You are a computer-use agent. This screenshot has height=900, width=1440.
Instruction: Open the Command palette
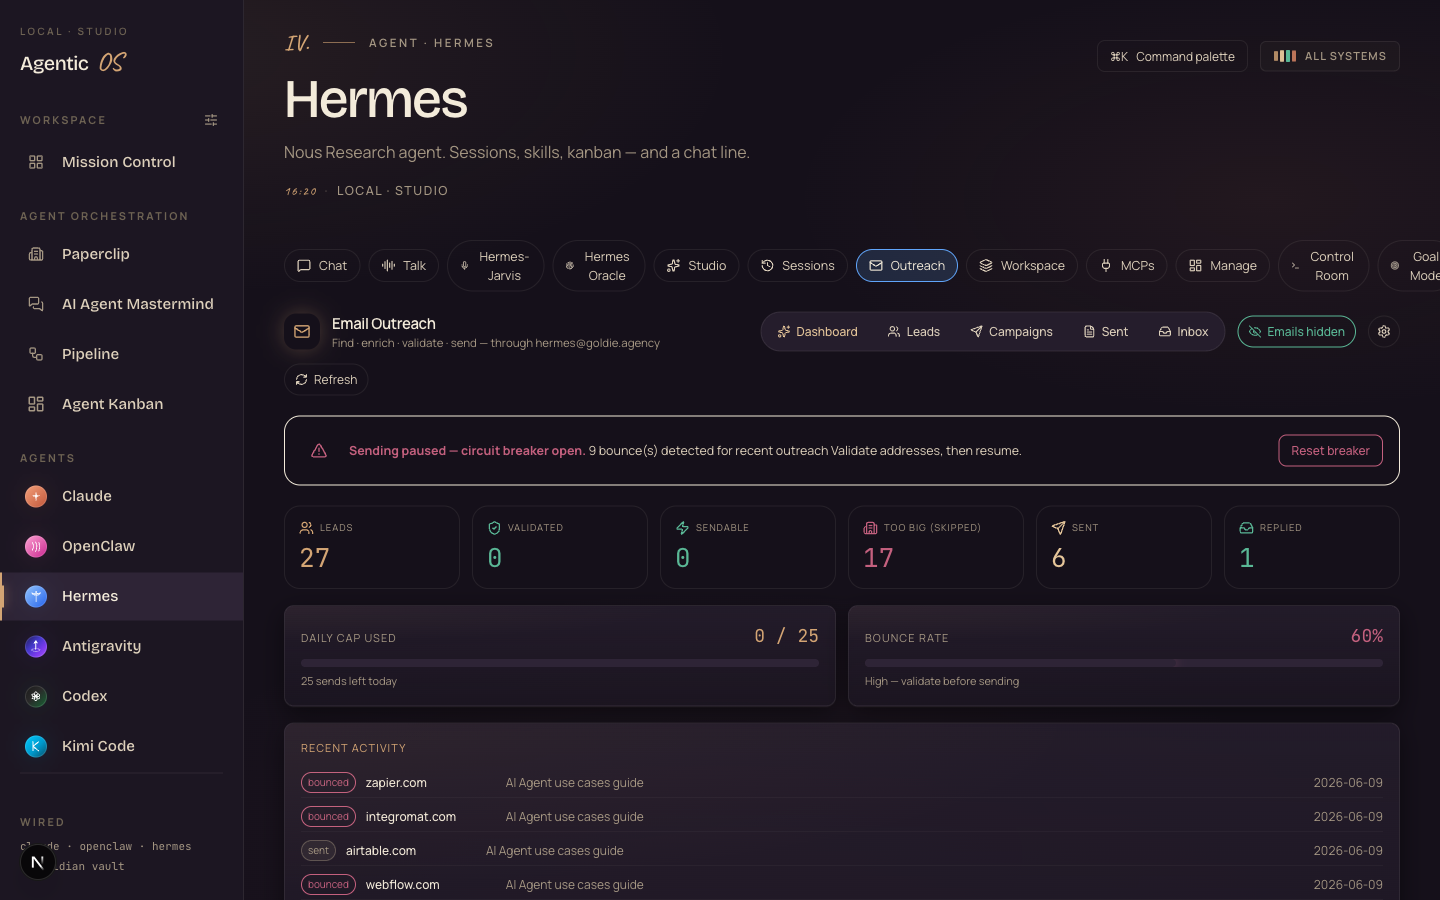click(x=1172, y=56)
